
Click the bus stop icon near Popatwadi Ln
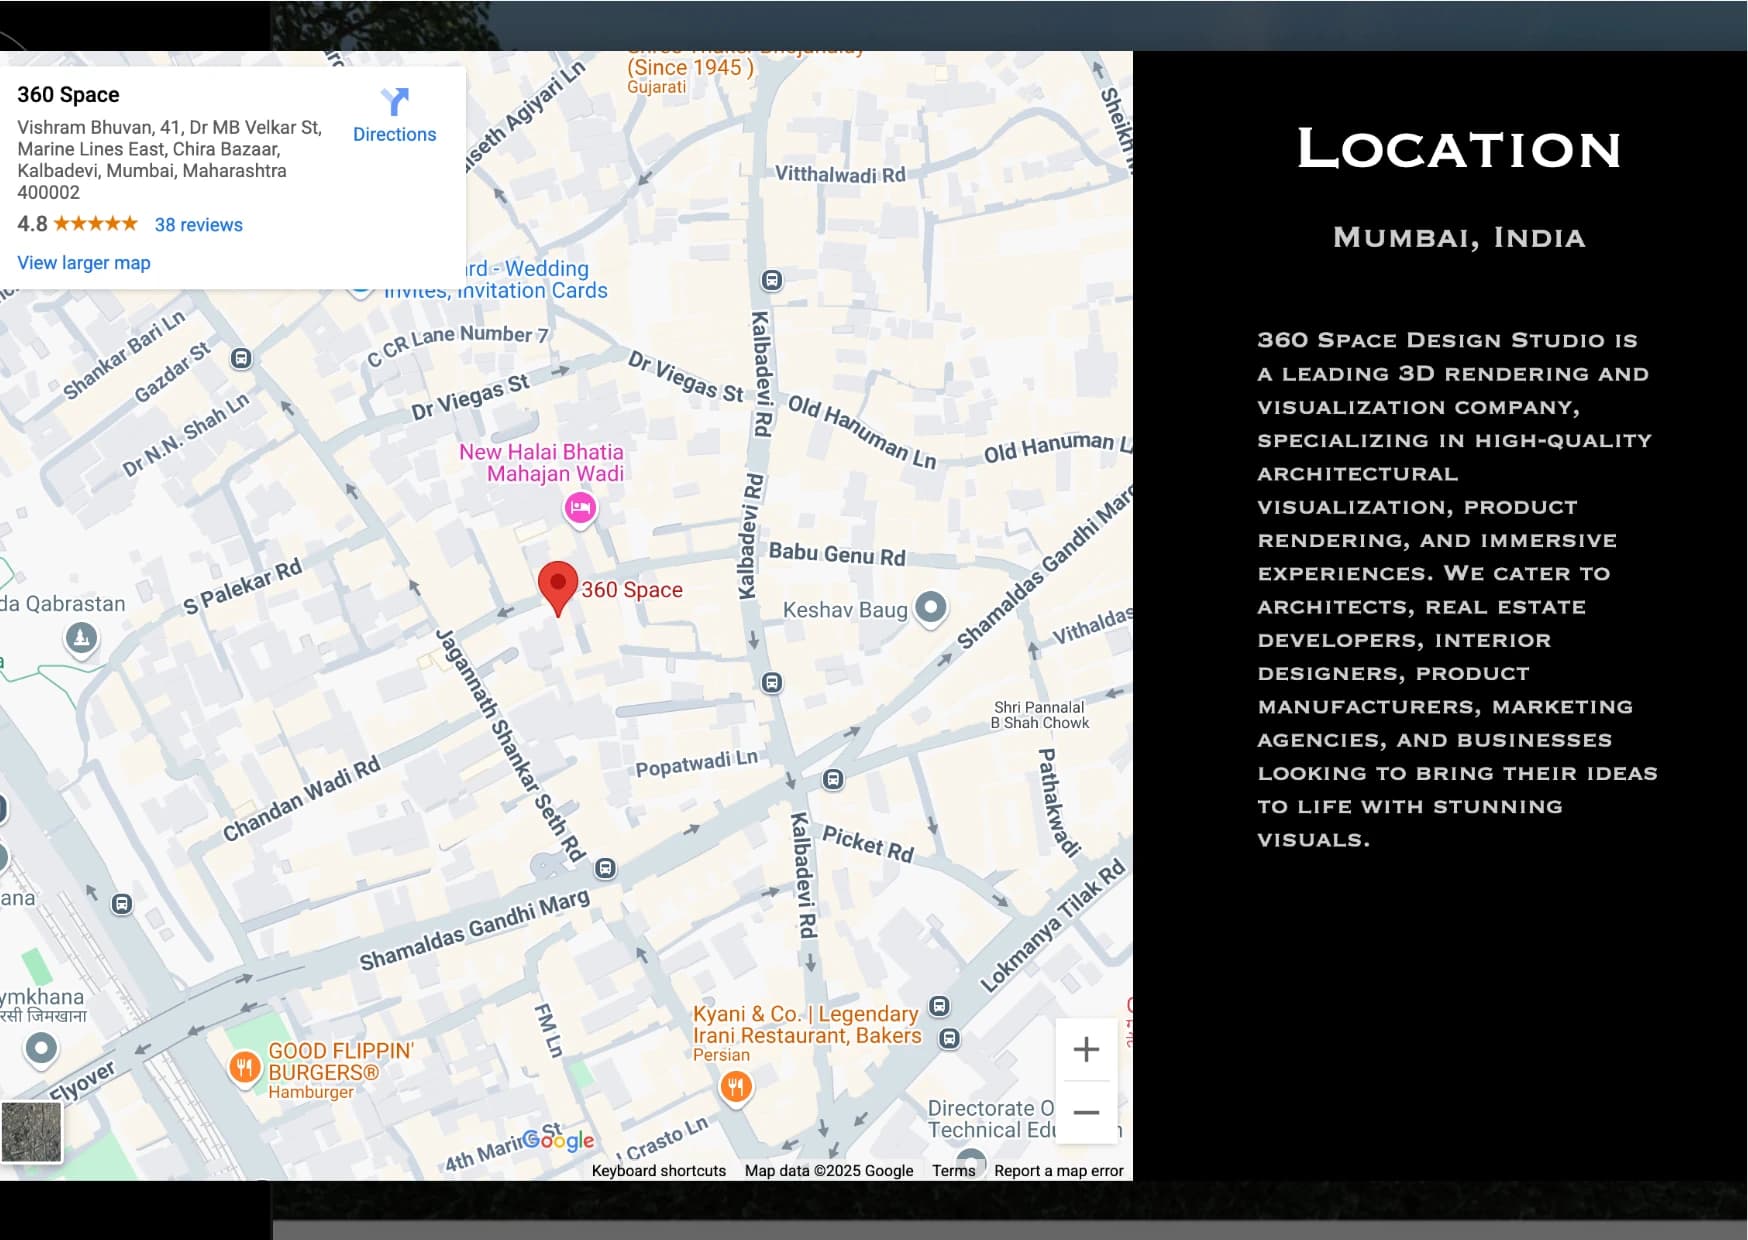click(833, 779)
